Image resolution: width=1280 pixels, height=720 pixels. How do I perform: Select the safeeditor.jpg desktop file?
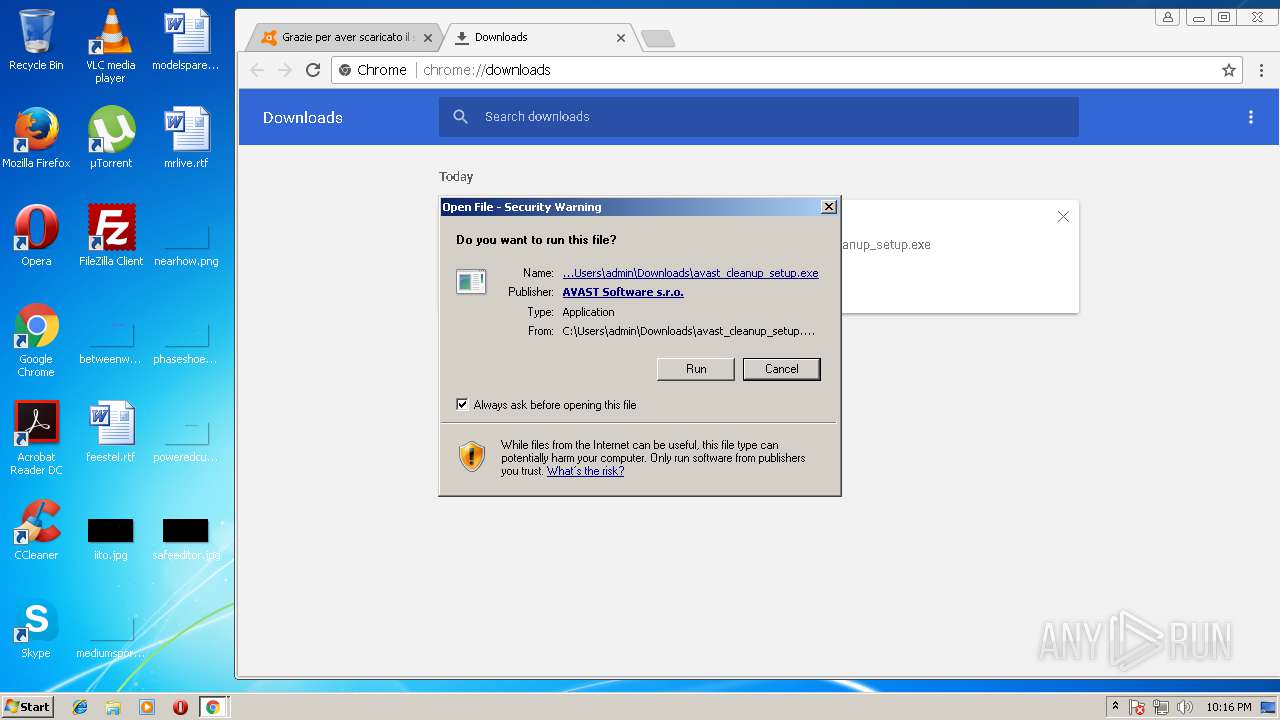pyautogui.click(x=186, y=540)
